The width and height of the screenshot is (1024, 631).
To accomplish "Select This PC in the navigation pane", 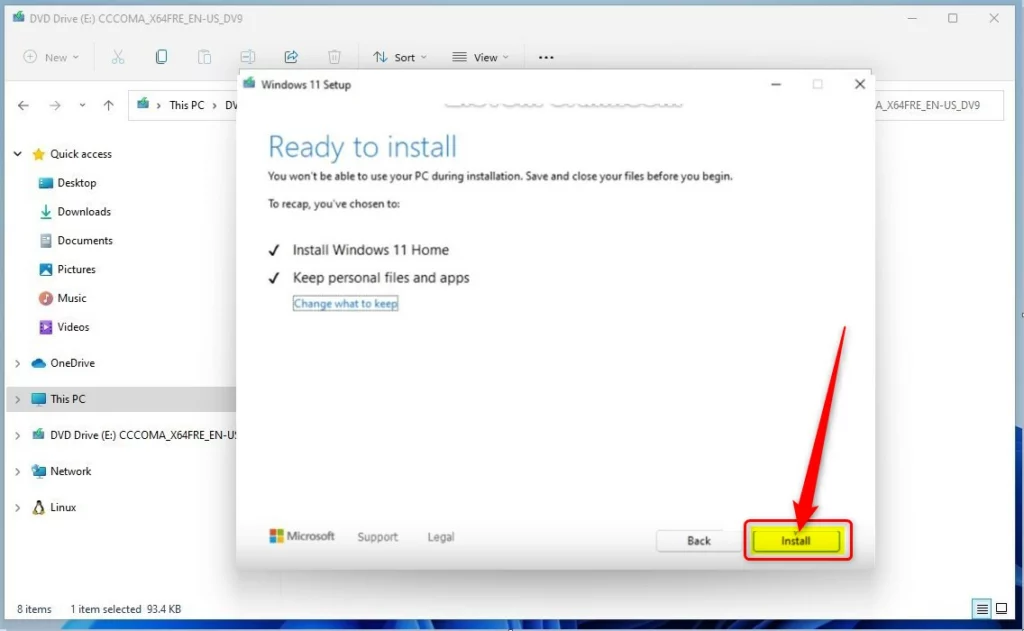I will 68,399.
